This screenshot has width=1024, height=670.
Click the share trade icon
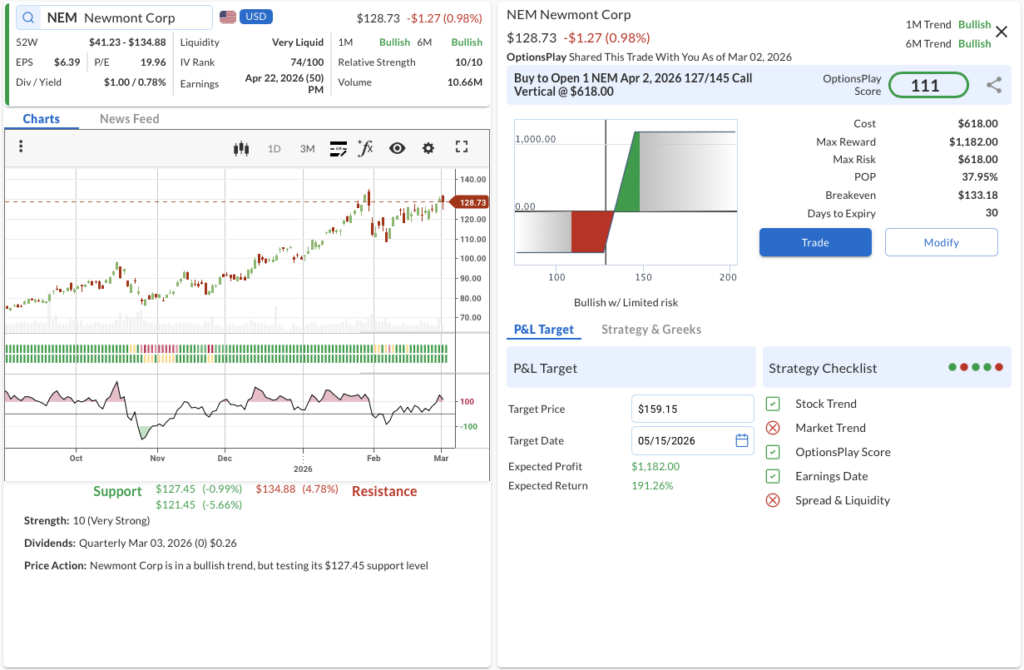coord(993,85)
